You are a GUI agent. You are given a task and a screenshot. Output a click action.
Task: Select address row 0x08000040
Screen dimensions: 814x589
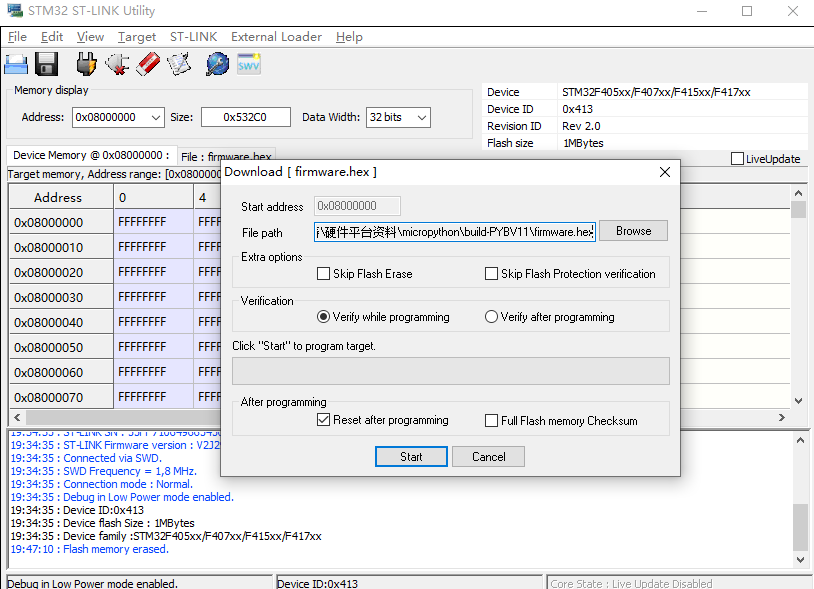click(61, 322)
